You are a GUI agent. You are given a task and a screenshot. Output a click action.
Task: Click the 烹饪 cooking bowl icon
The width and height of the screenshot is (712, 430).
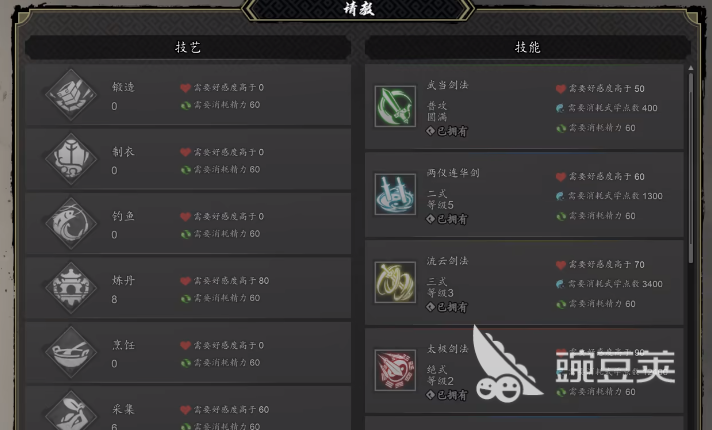tap(71, 352)
